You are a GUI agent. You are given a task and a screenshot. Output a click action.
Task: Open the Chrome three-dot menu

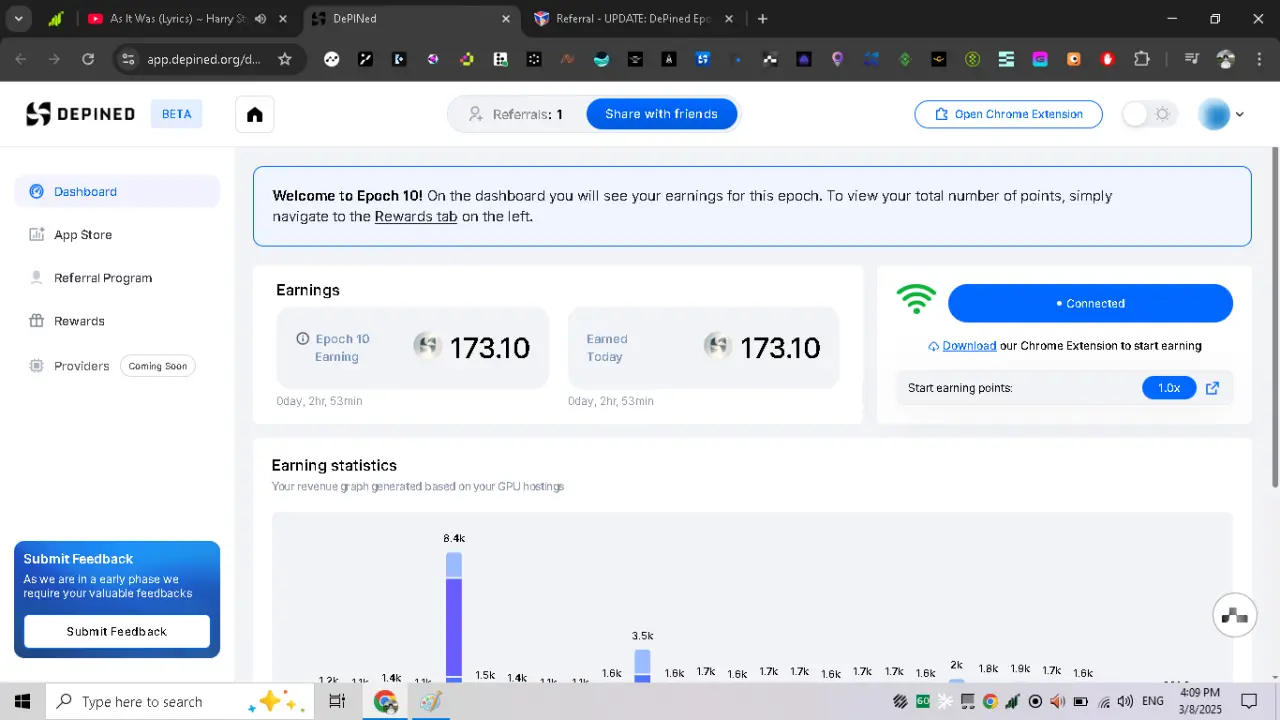[x=1258, y=59]
